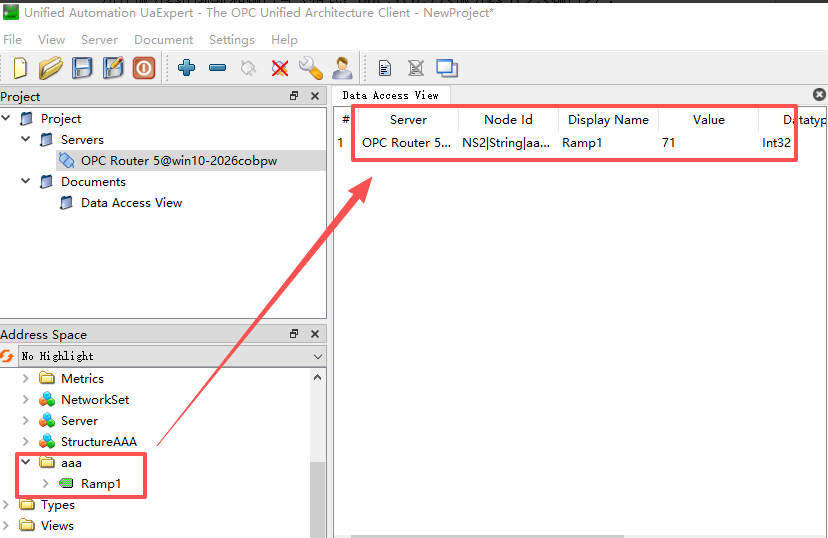Click the Address Space refresh orange icon
The image size is (828, 538).
click(x=7, y=356)
